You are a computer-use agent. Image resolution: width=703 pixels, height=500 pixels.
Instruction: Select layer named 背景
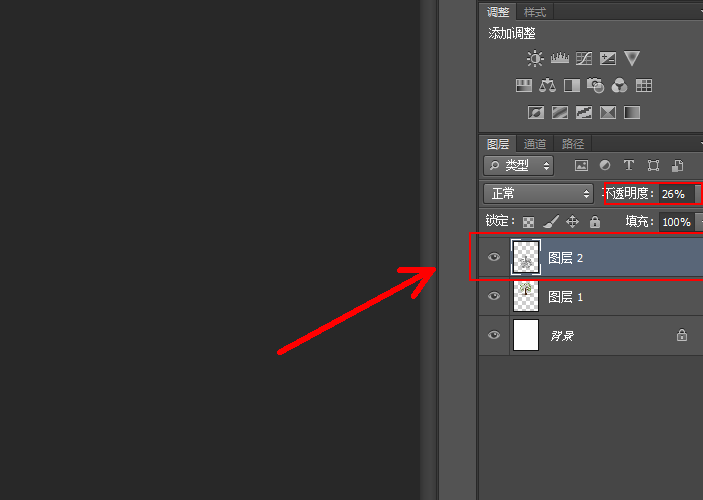[562, 335]
